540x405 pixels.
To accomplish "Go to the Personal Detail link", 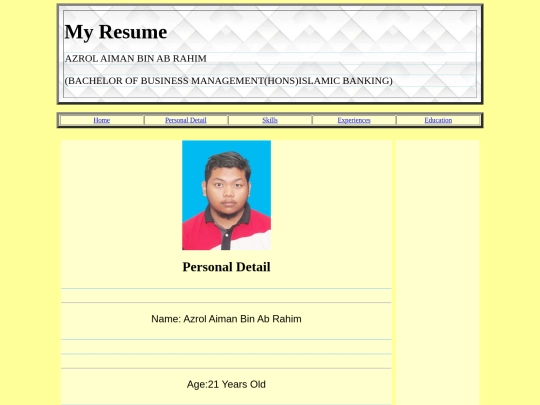I will click(186, 120).
